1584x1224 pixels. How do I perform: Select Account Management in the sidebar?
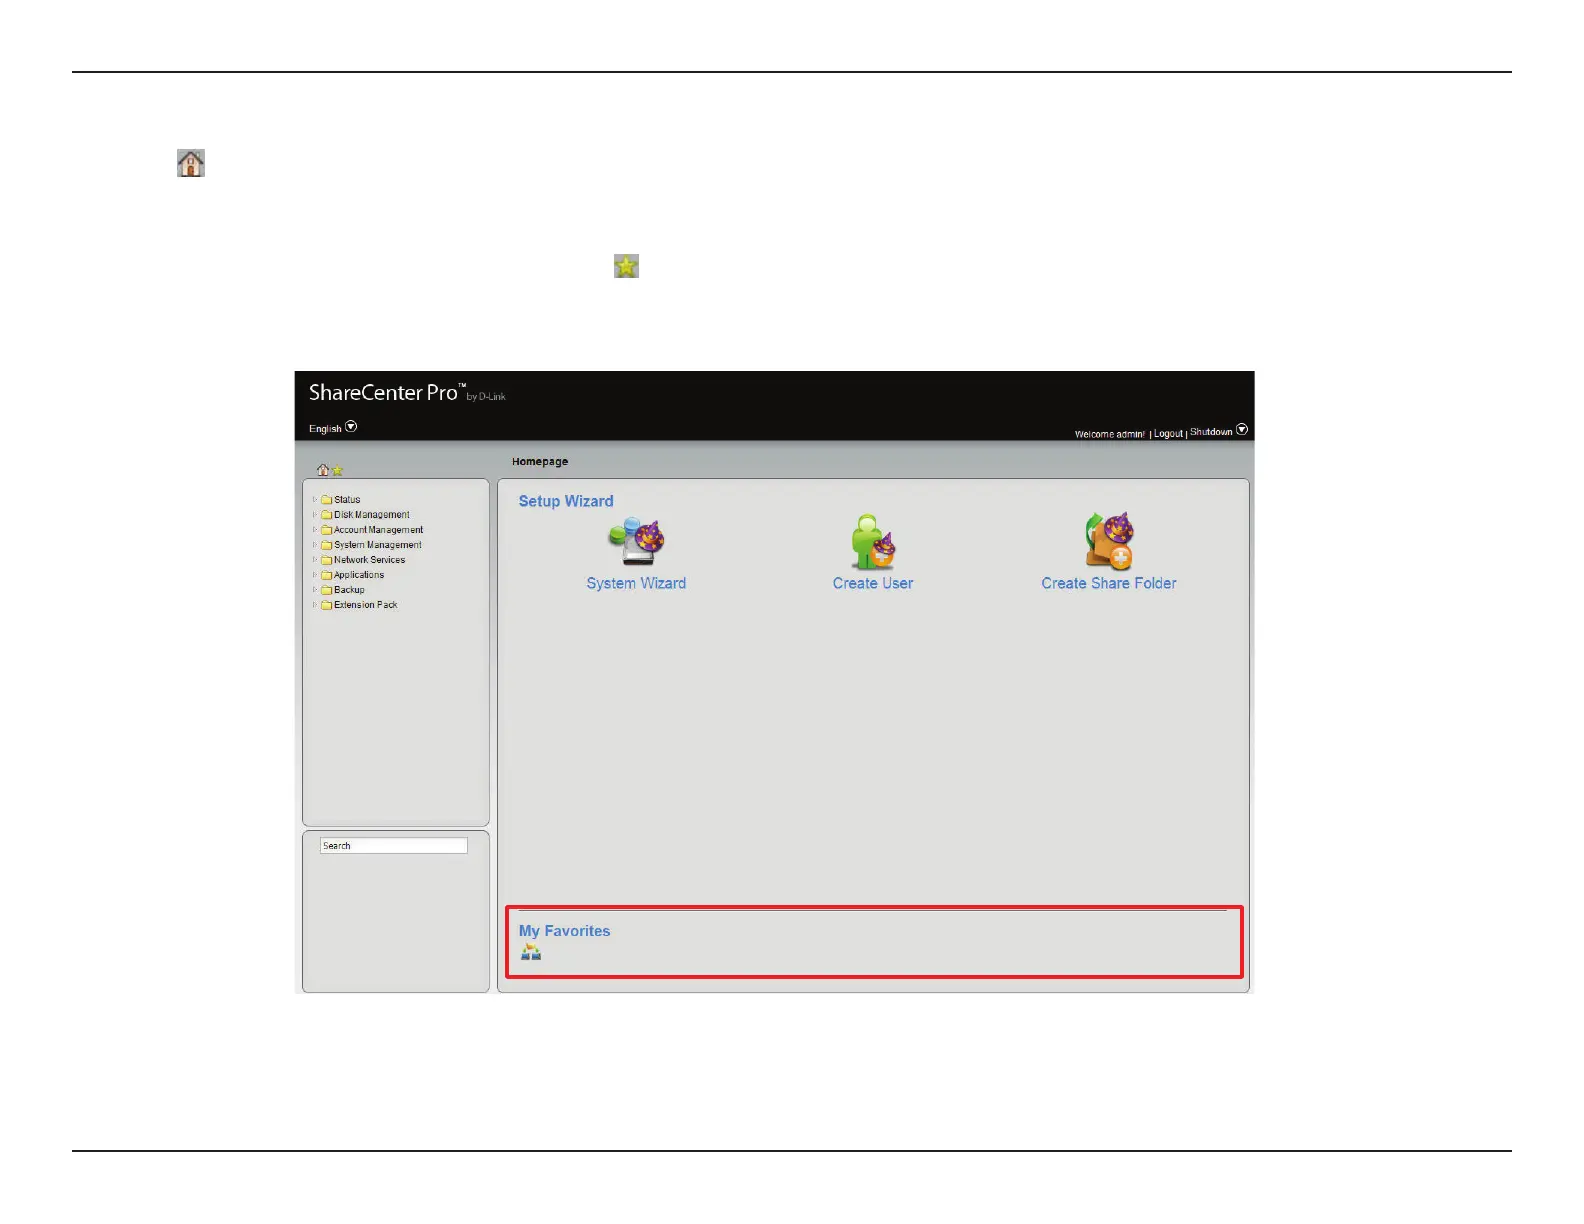pos(378,530)
